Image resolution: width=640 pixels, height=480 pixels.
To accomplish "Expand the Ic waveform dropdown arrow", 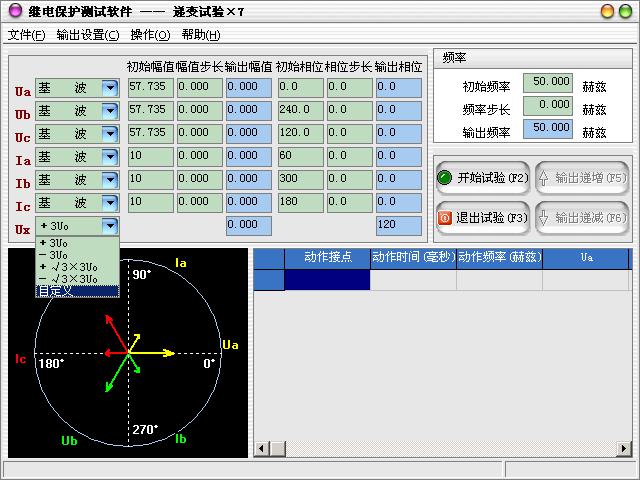I will coord(110,203).
